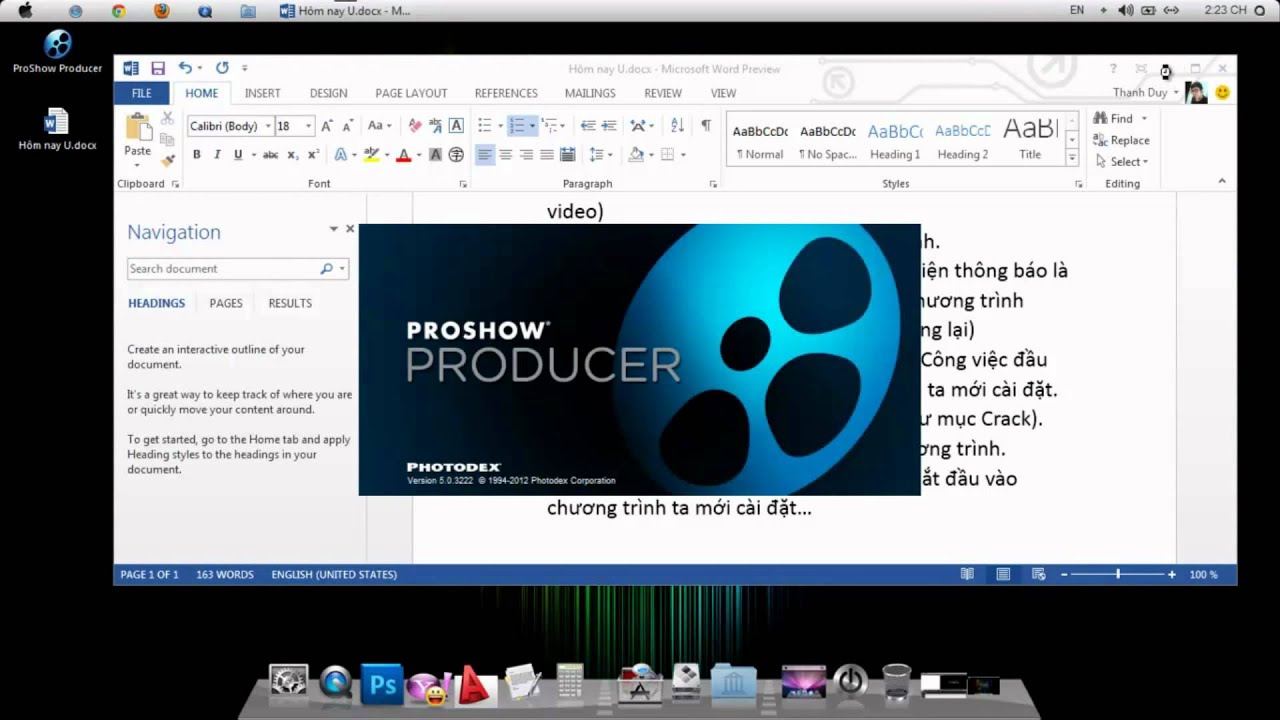This screenshot has height=720, width=1280.
Task: Save the document using the floppy disk icon
Action: pos(158,68)
